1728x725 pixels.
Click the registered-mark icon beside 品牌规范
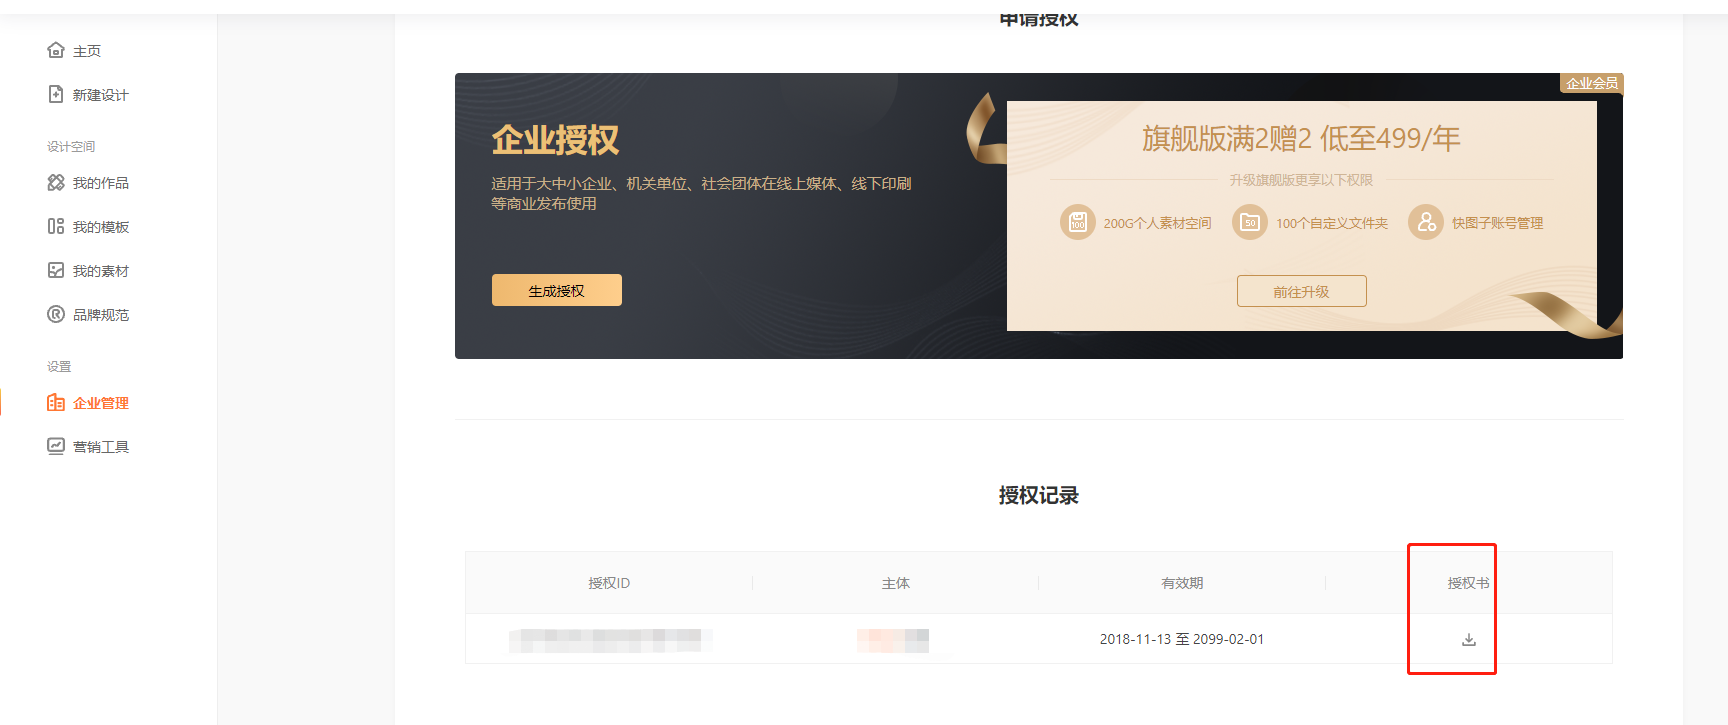coord(56,314)
